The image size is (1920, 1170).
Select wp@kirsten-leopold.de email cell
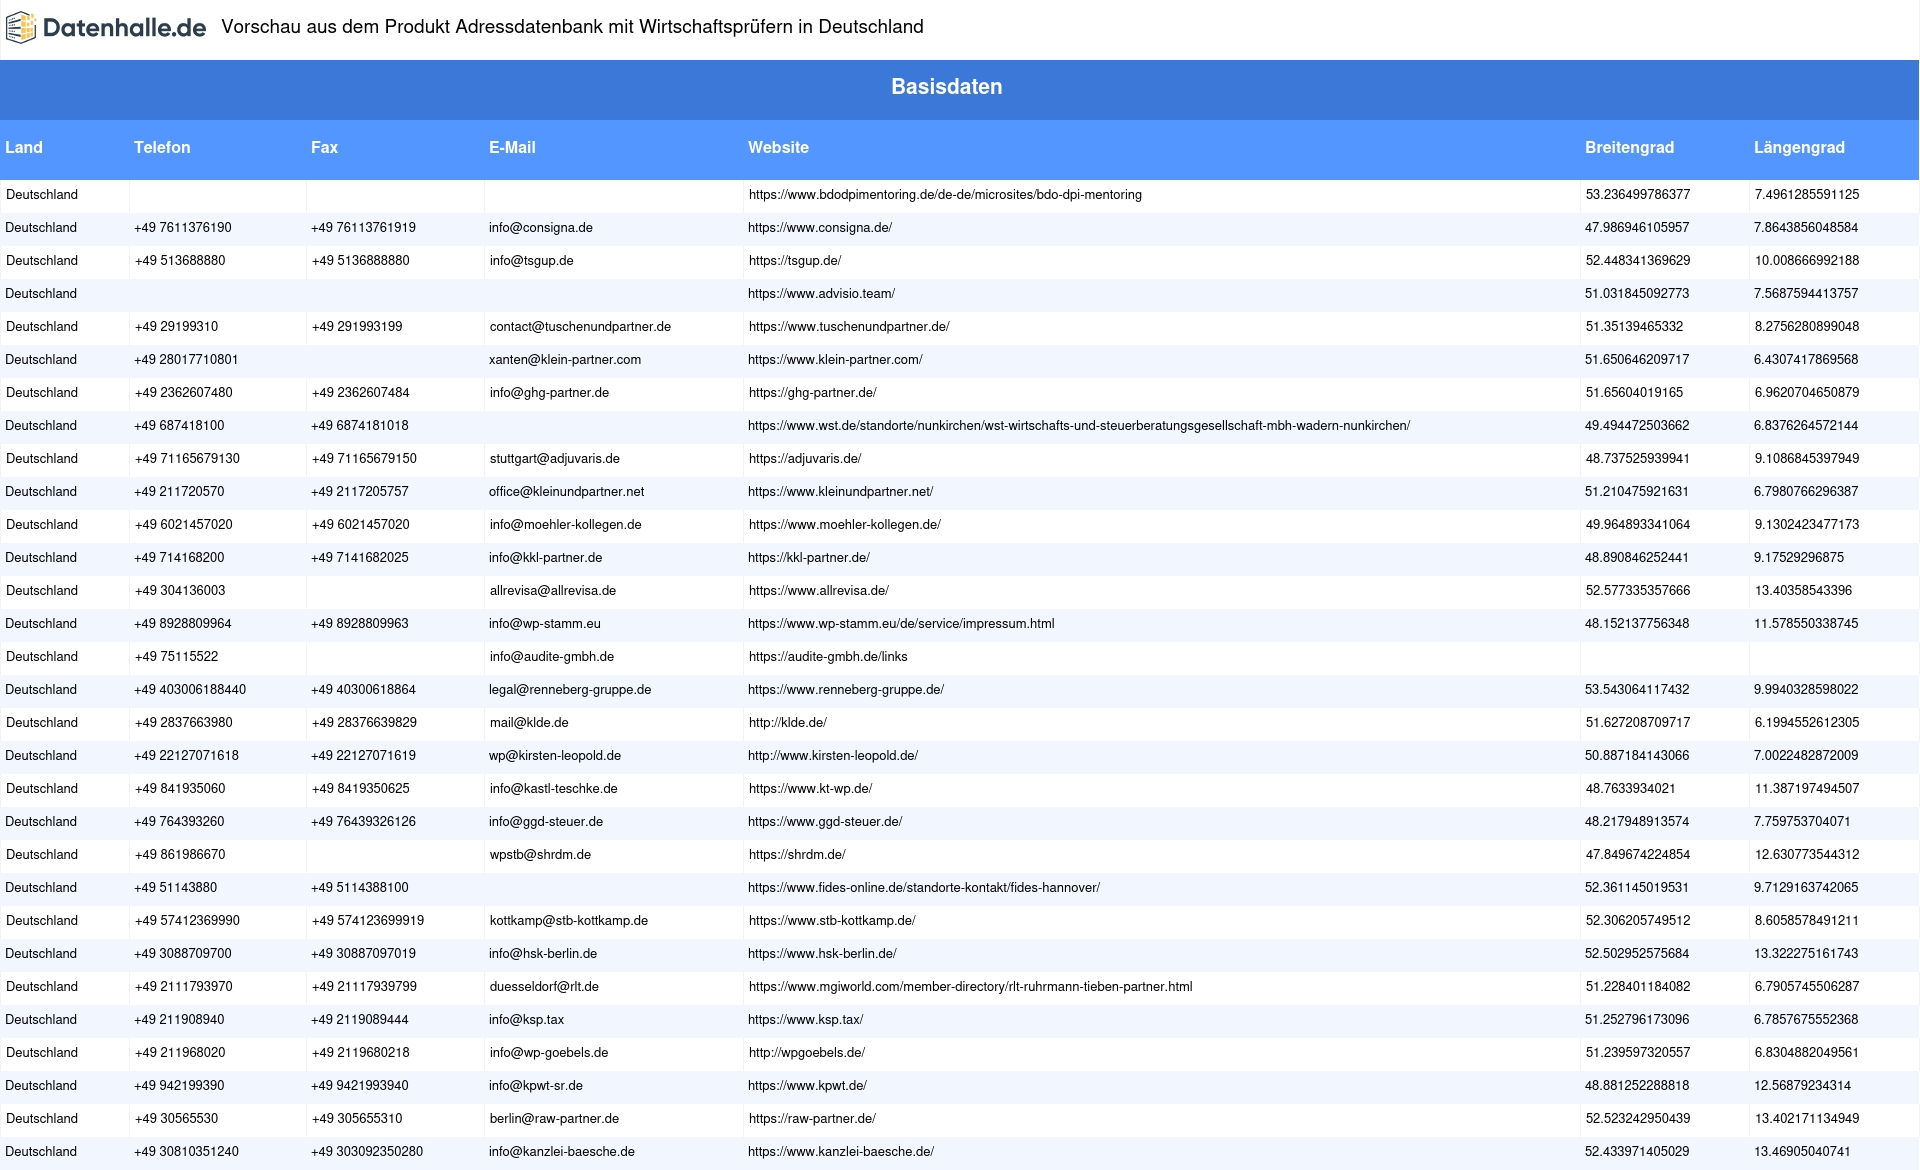[x=555, y=756]
